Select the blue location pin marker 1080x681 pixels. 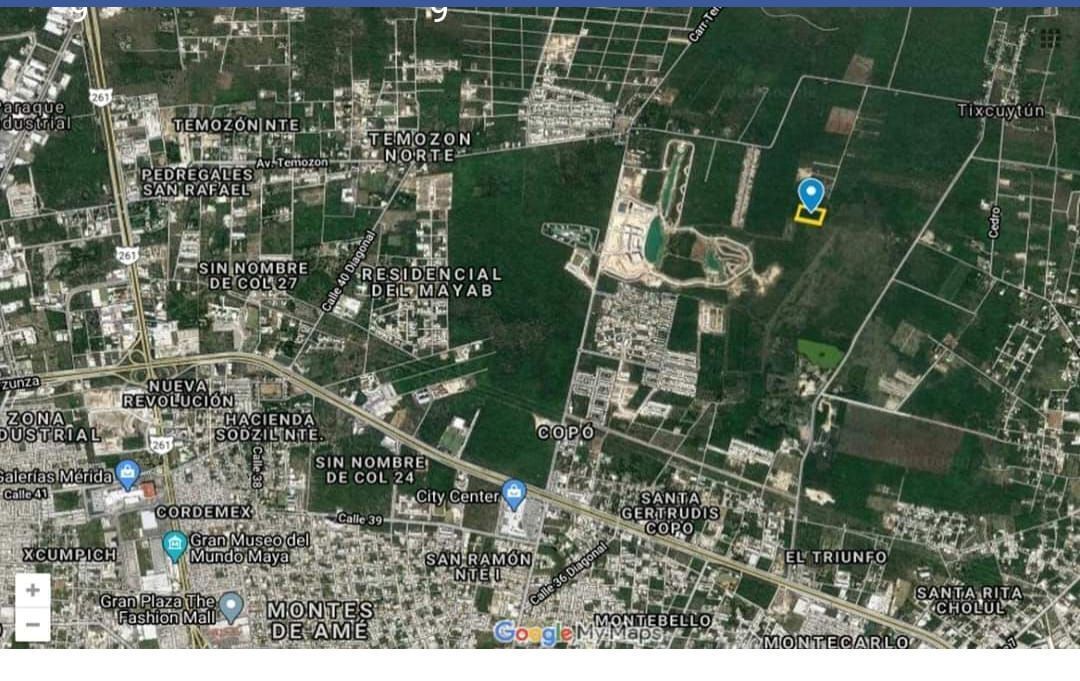click(x=811, y=195)
